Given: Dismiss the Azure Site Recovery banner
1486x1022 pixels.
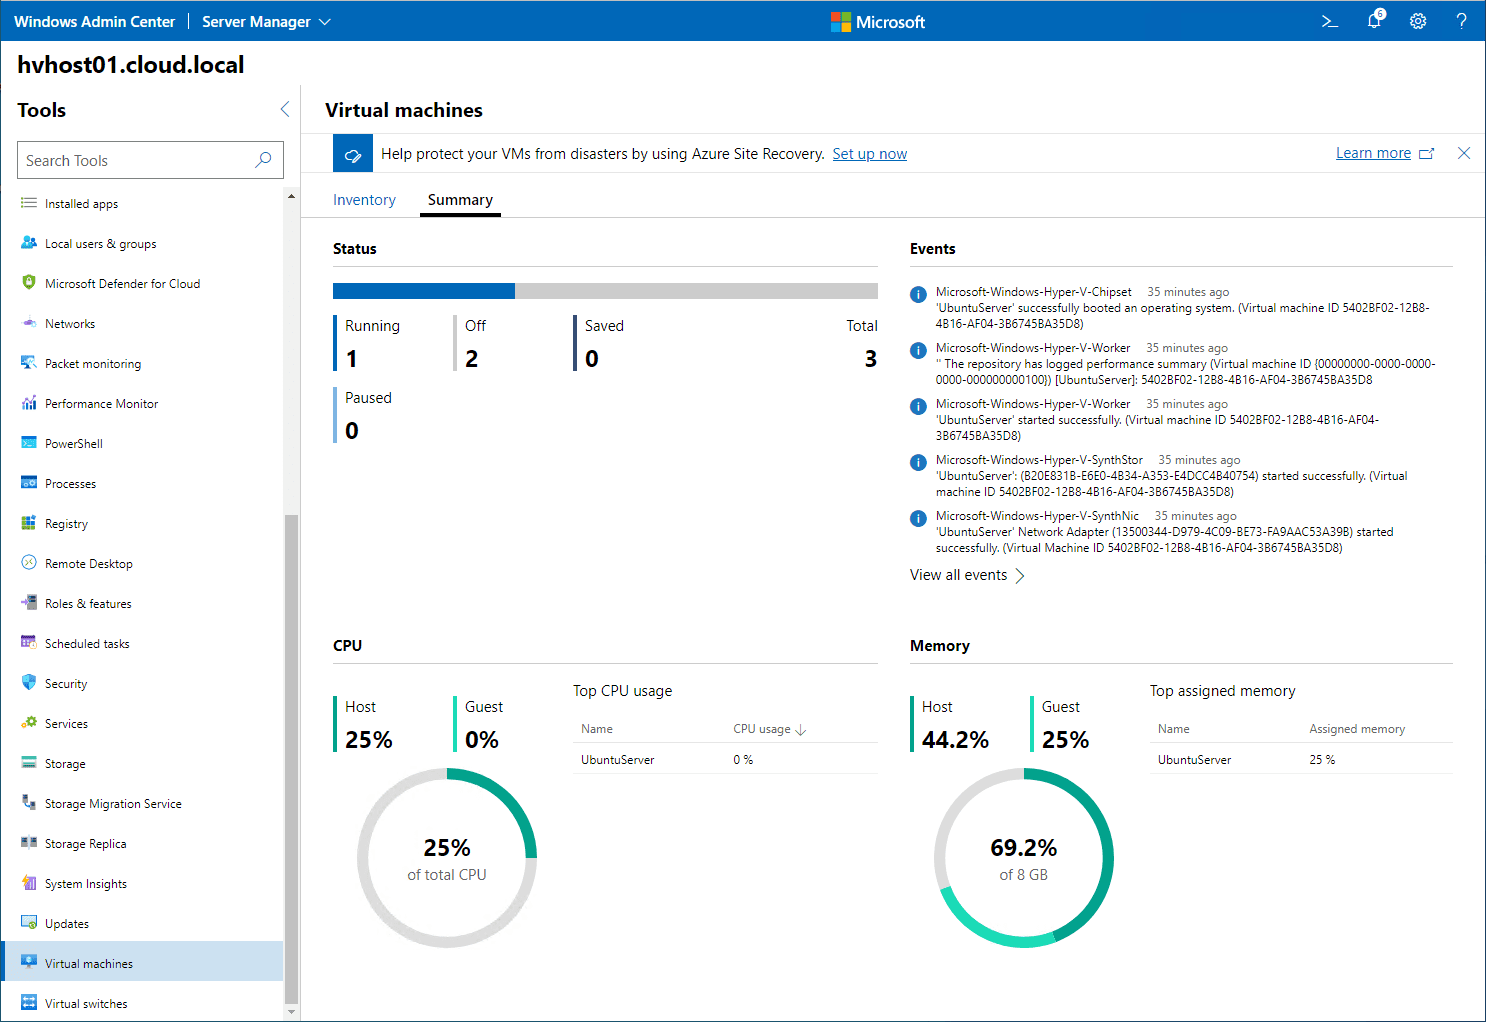Looking at the screenshot, I should click(1464, 153).
